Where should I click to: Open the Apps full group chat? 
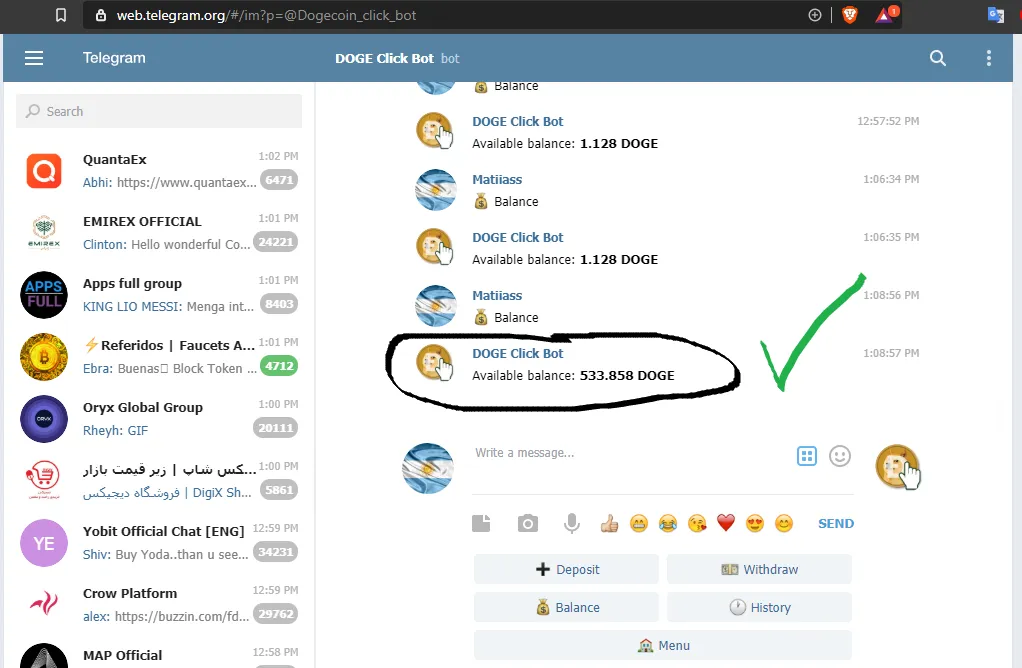point(159,295)
